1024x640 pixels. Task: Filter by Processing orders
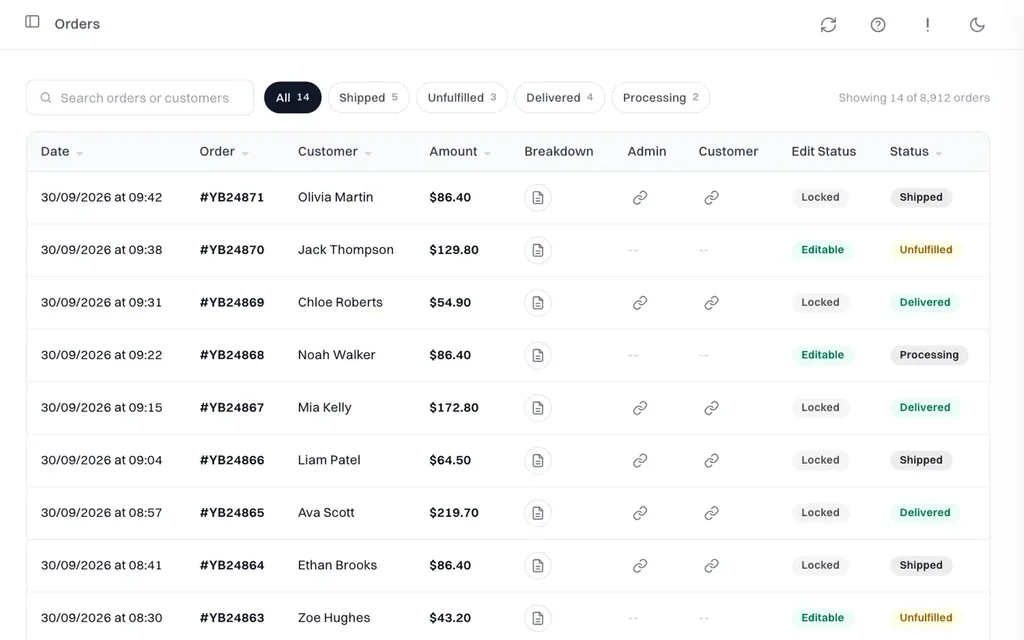(x=660, y=97)
